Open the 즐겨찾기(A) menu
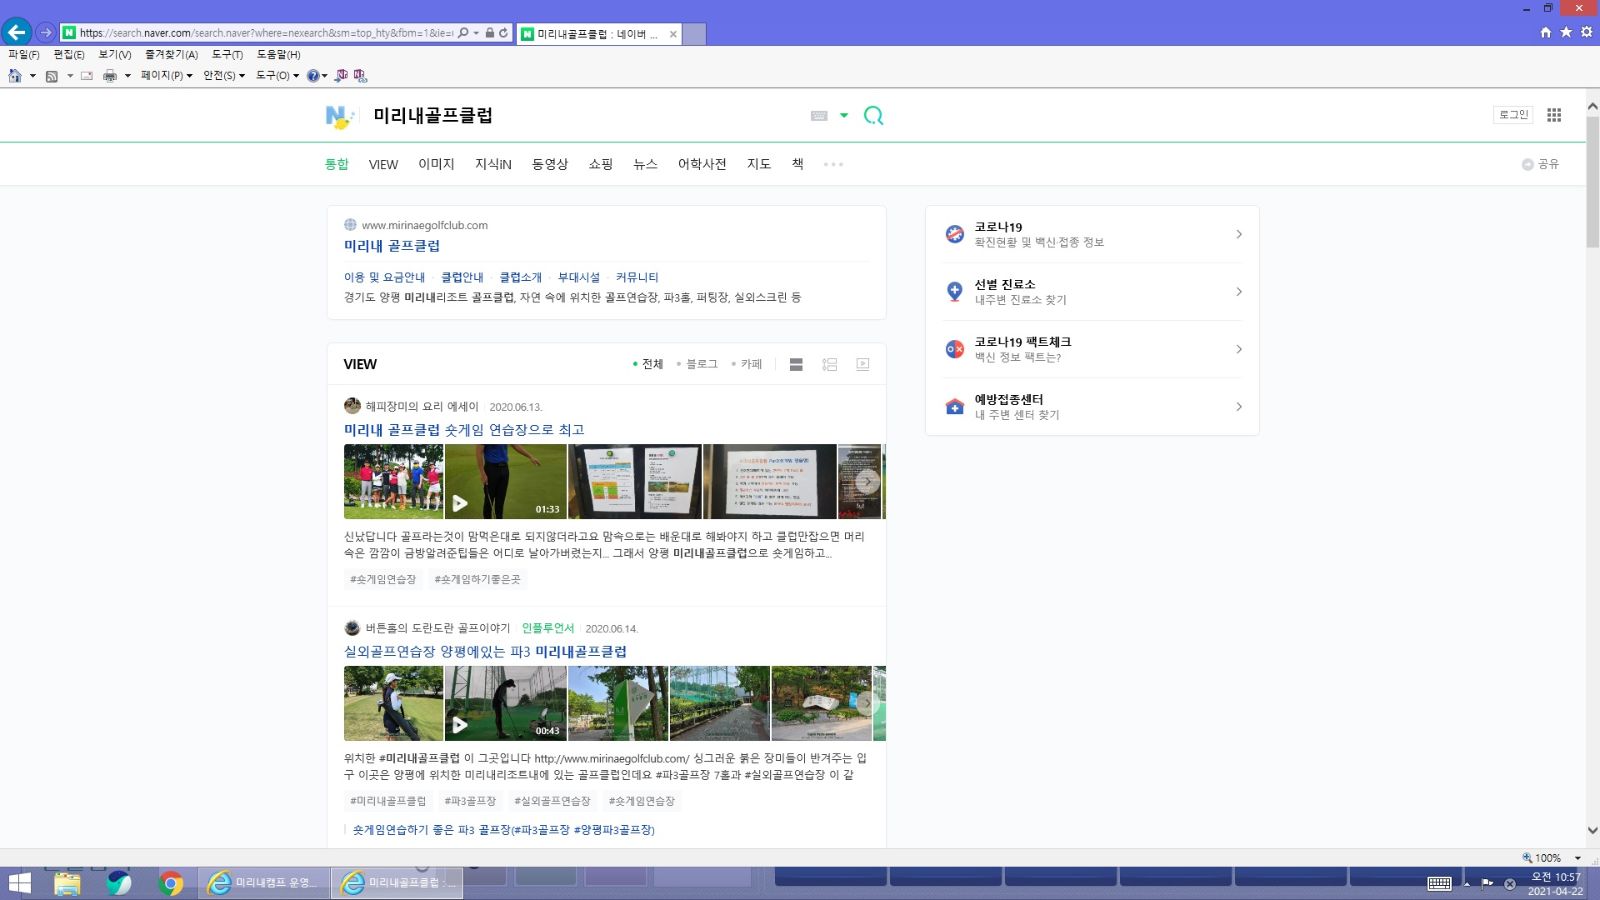This screenshot has width=1600, height=900. (171, 55)
